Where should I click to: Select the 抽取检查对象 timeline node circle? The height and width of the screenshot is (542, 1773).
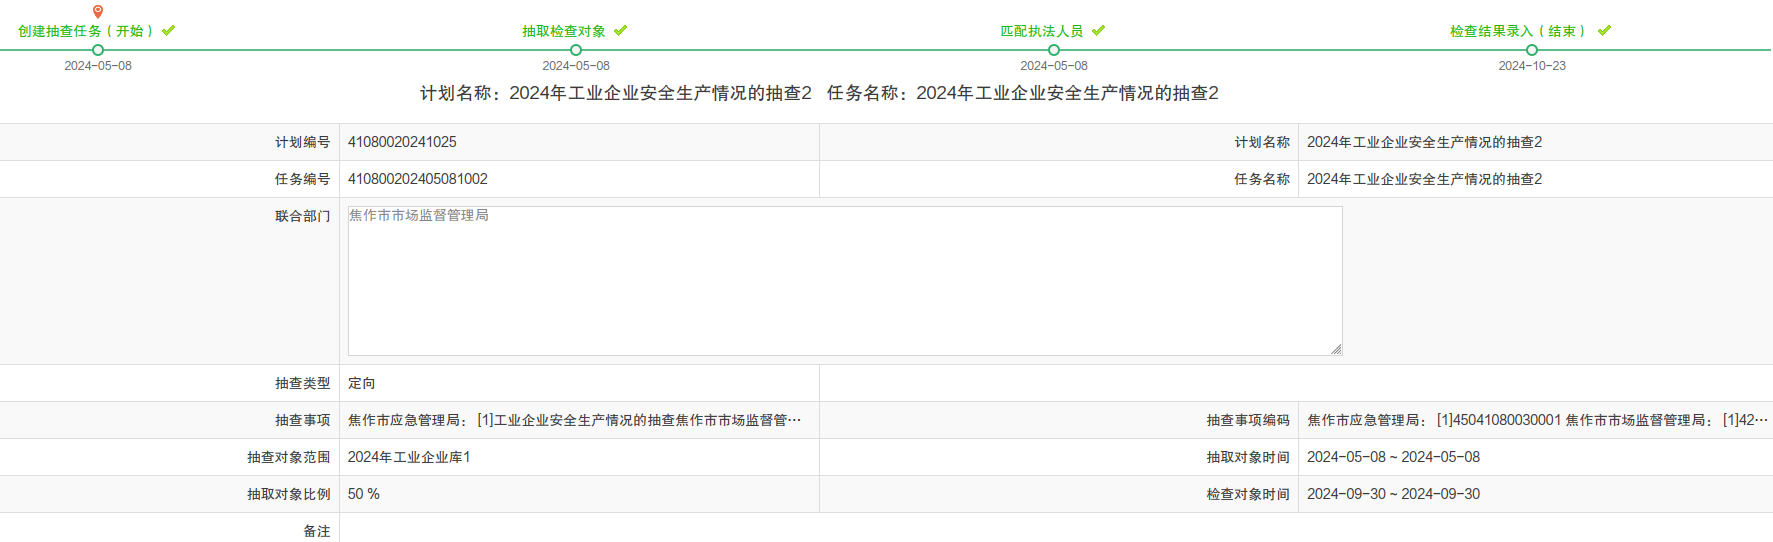tap(576, 50)
